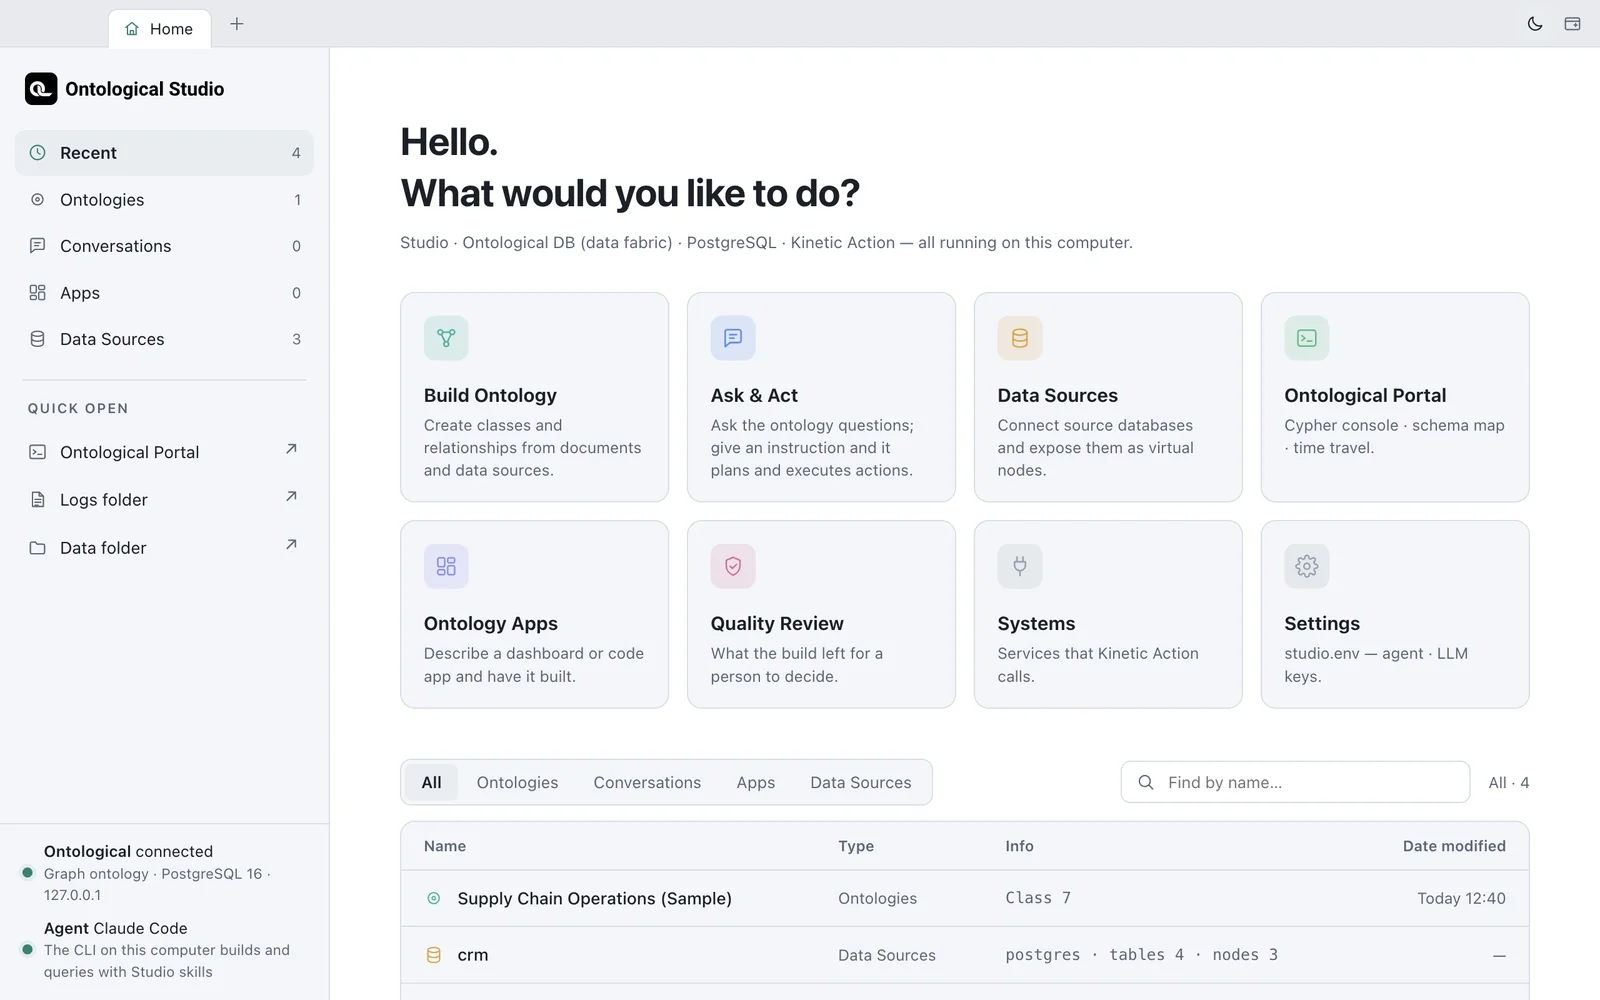Click the orange Data Sources card icon
Viewport: 1600px width, 1000px height.
[x=1020, y=338]
